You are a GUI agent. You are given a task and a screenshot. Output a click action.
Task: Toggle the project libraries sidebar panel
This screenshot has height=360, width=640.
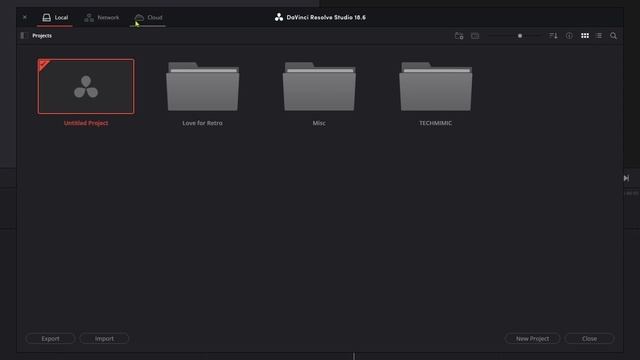point(24,36)
